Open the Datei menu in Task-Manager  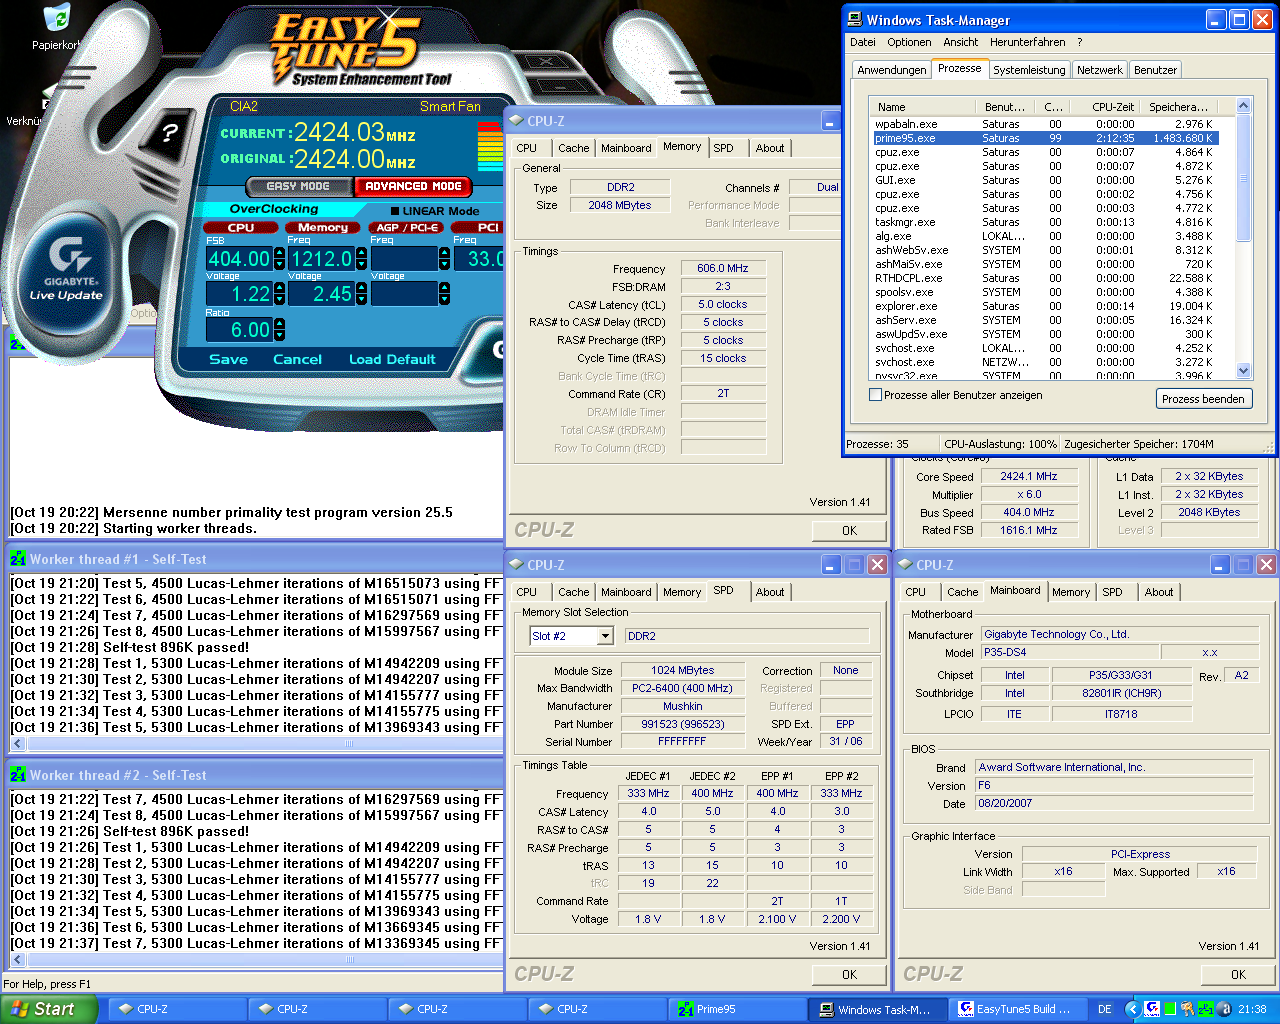point(862,42)
